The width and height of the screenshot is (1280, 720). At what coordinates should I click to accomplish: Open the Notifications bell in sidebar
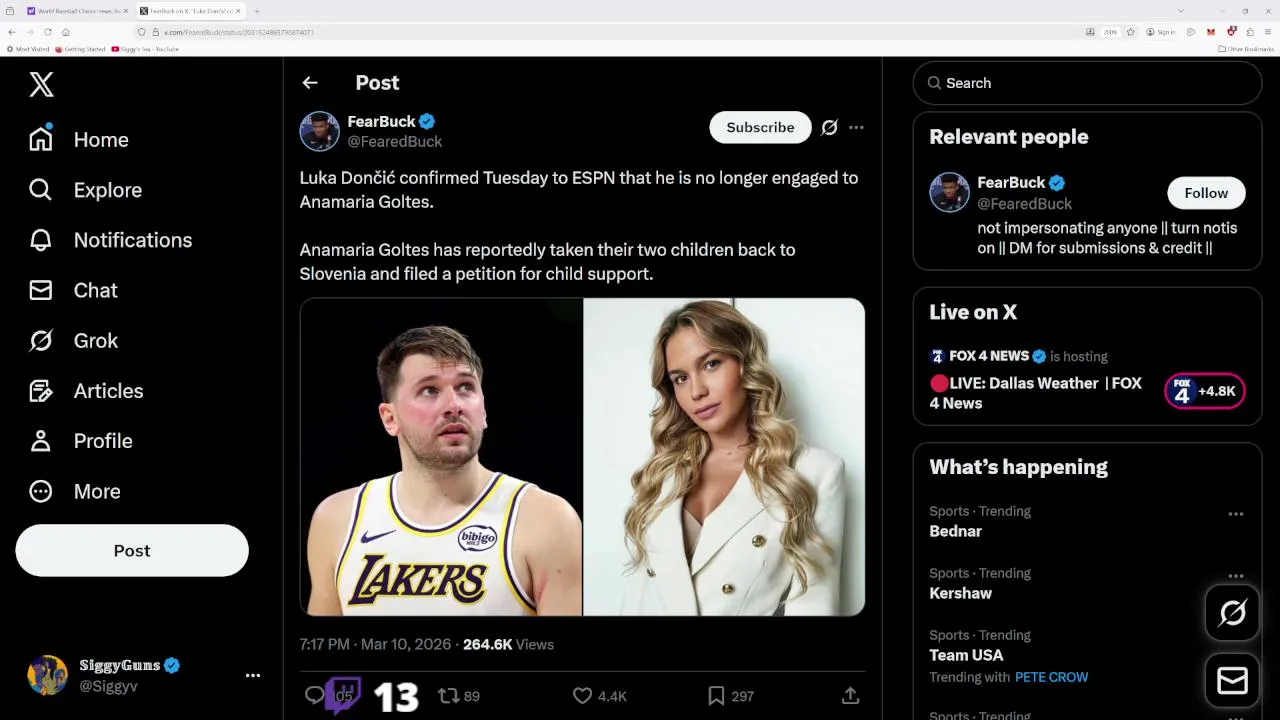tap(41, 240)
